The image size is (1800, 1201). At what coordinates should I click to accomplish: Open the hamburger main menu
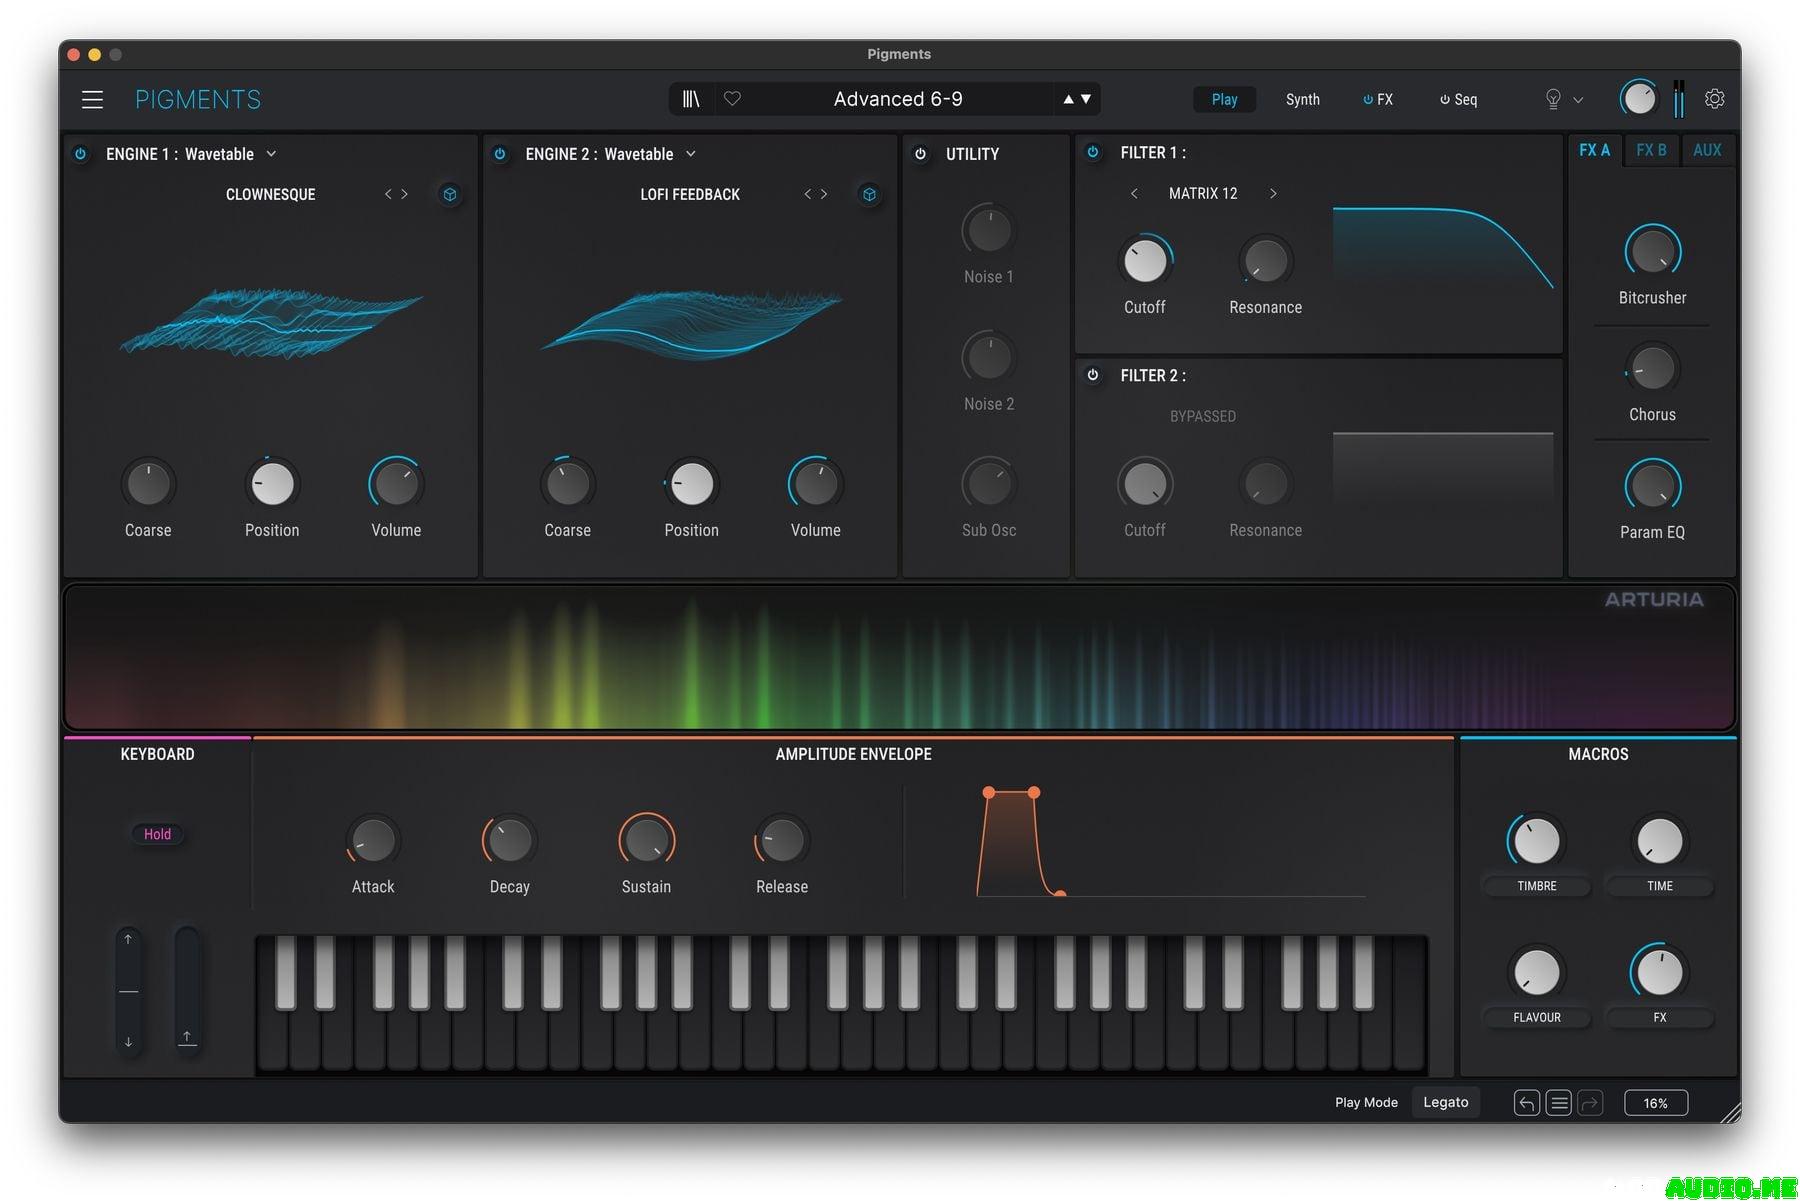click(x=92, y=99)
